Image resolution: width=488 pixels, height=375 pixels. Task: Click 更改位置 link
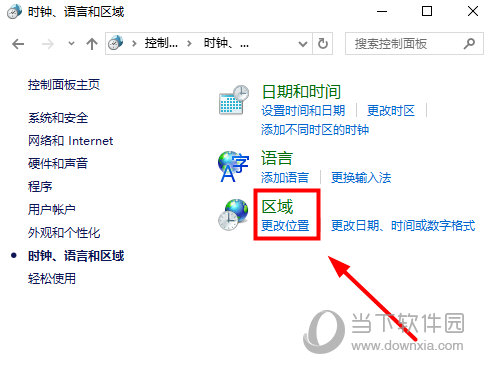click(x=285, y=226)
